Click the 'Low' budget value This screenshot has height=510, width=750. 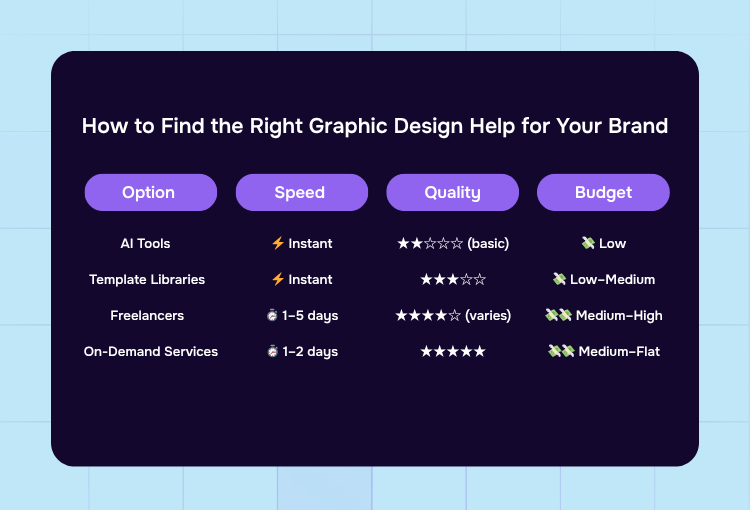pos(613,244)
